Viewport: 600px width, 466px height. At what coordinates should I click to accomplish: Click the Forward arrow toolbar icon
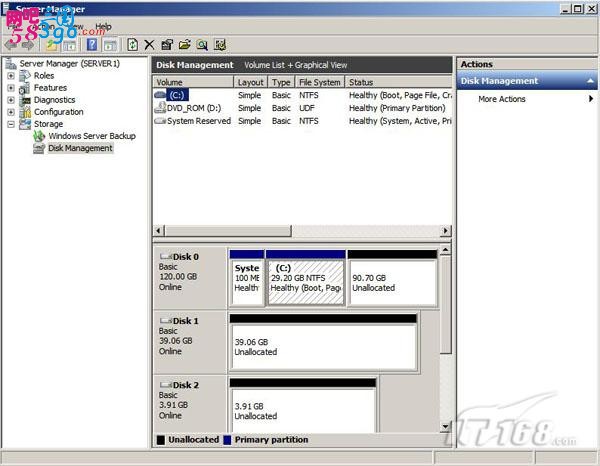tap(28, 45)
